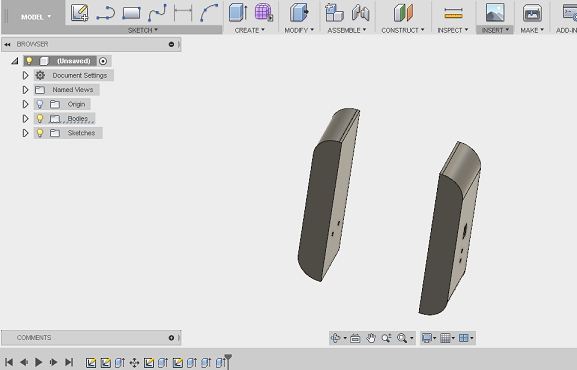Viewport: 577px width, 370px height.
Task: Step back one timeline feature
Action: (24, 362)
